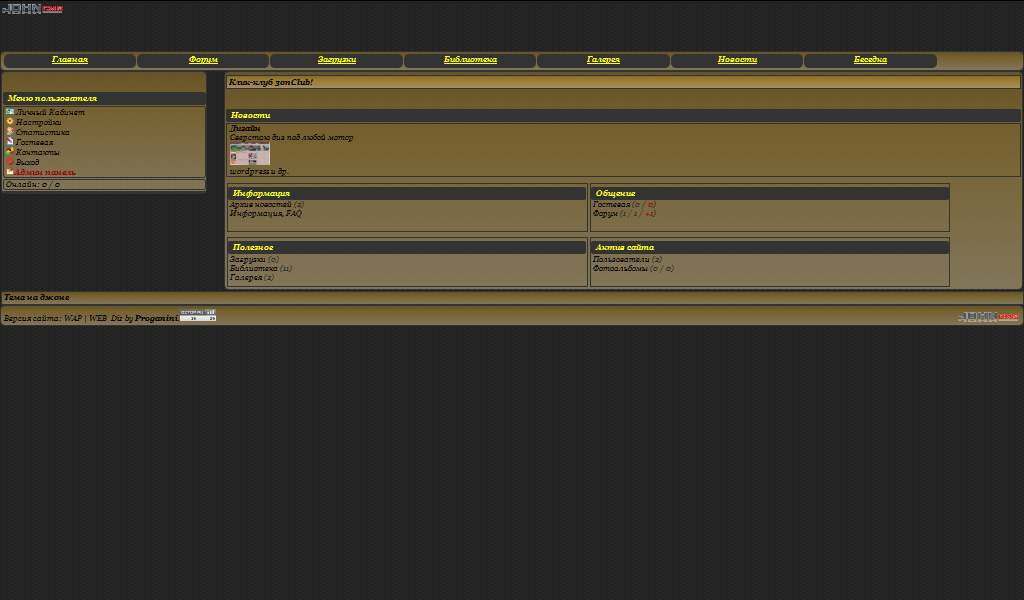The width and height of the screenshot is (1024, 600).
Task: Open the Главная navigation tab
Action: tap(70, 60)
